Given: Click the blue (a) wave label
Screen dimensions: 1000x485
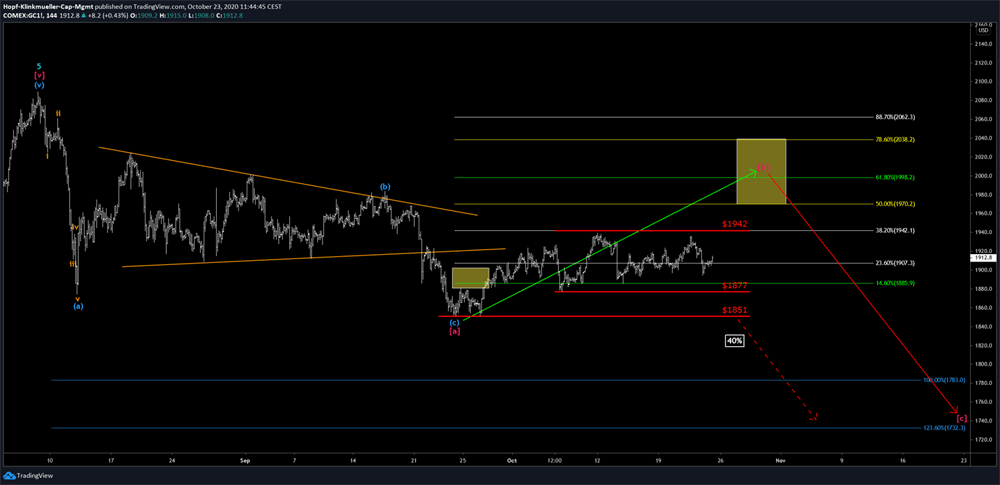Looking at the screenshot, I should 77,306.
